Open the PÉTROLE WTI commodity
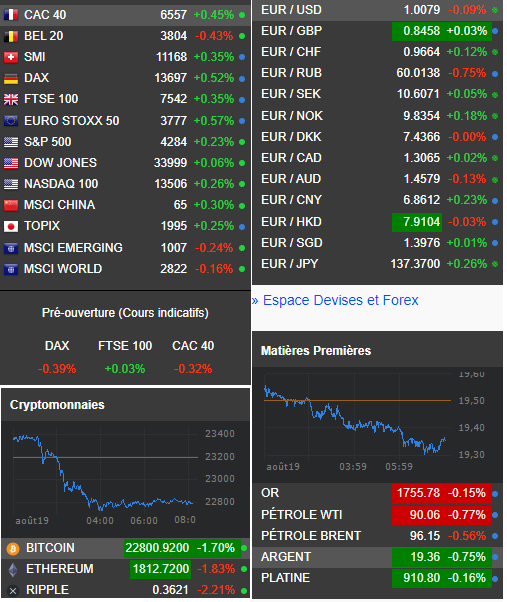 point(302,515)
